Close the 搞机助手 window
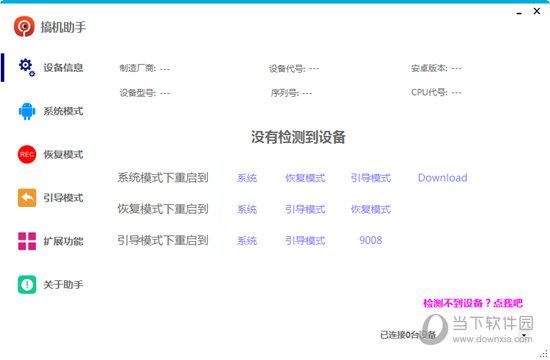 (537, 11)
